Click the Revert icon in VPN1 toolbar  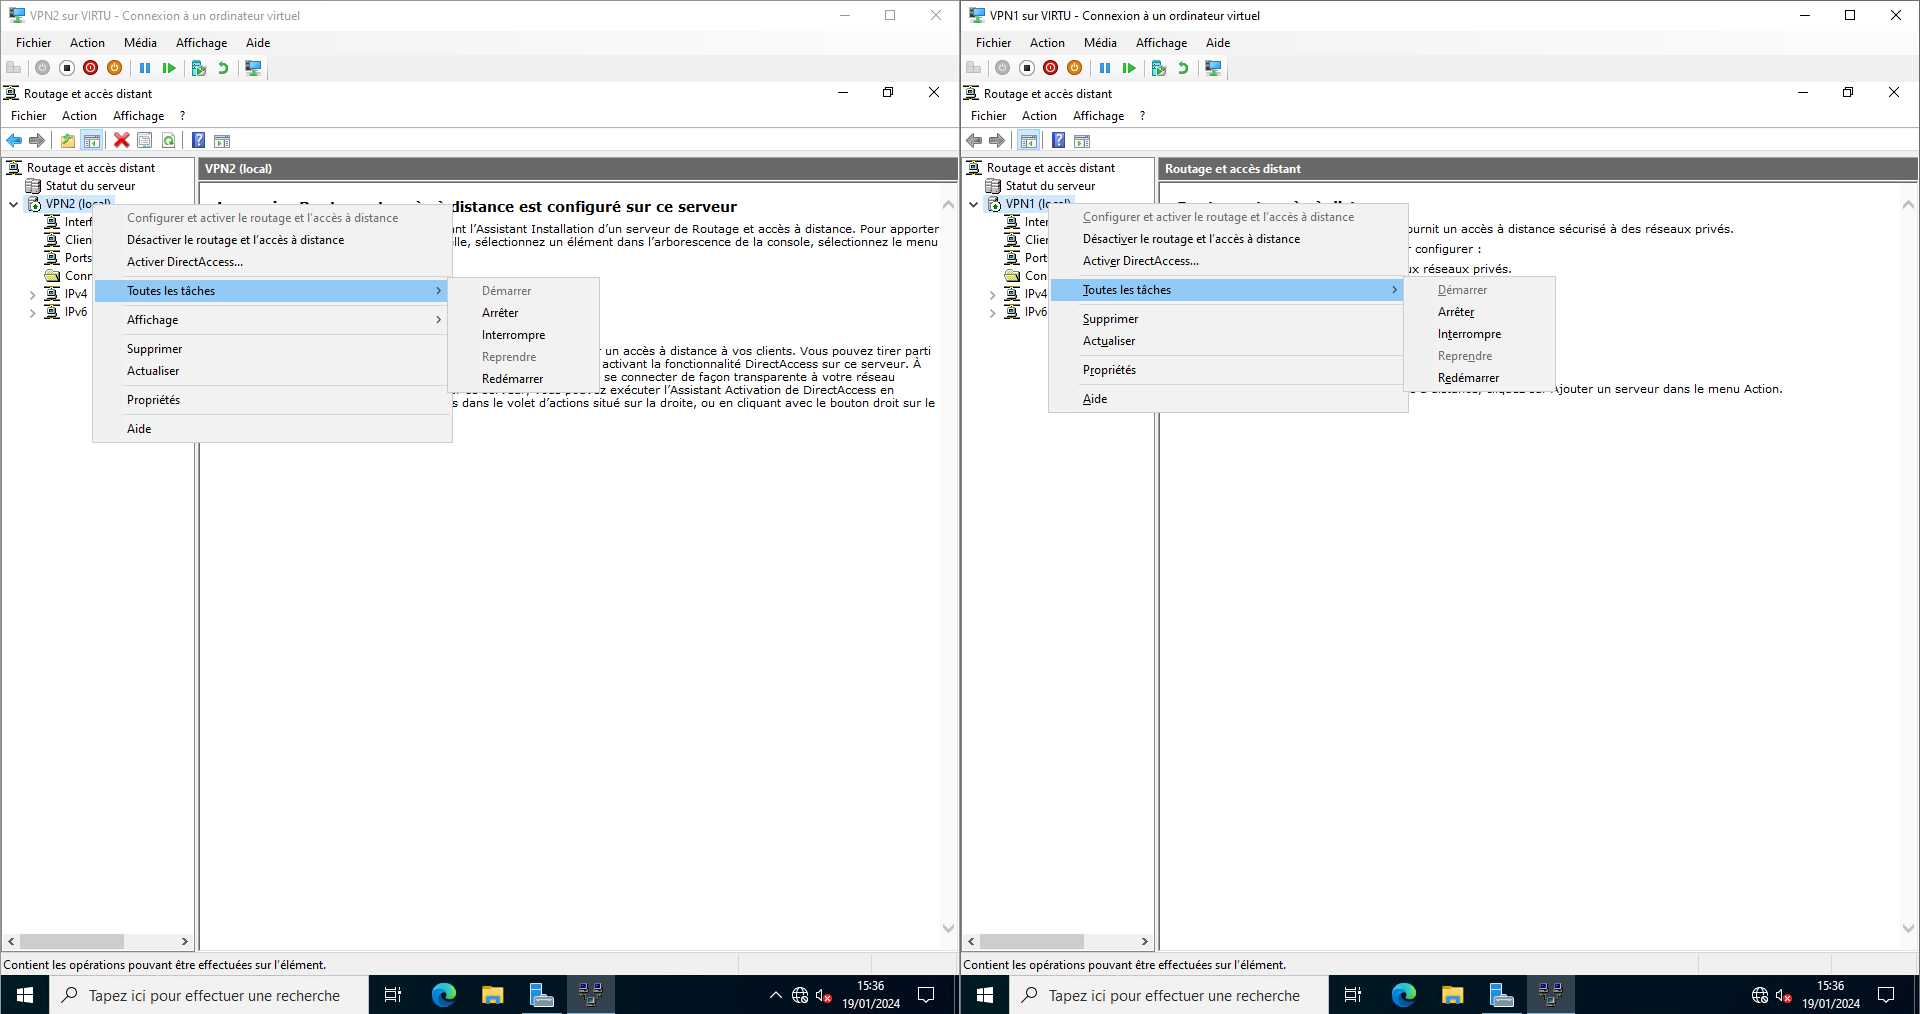coord(1183,68)
